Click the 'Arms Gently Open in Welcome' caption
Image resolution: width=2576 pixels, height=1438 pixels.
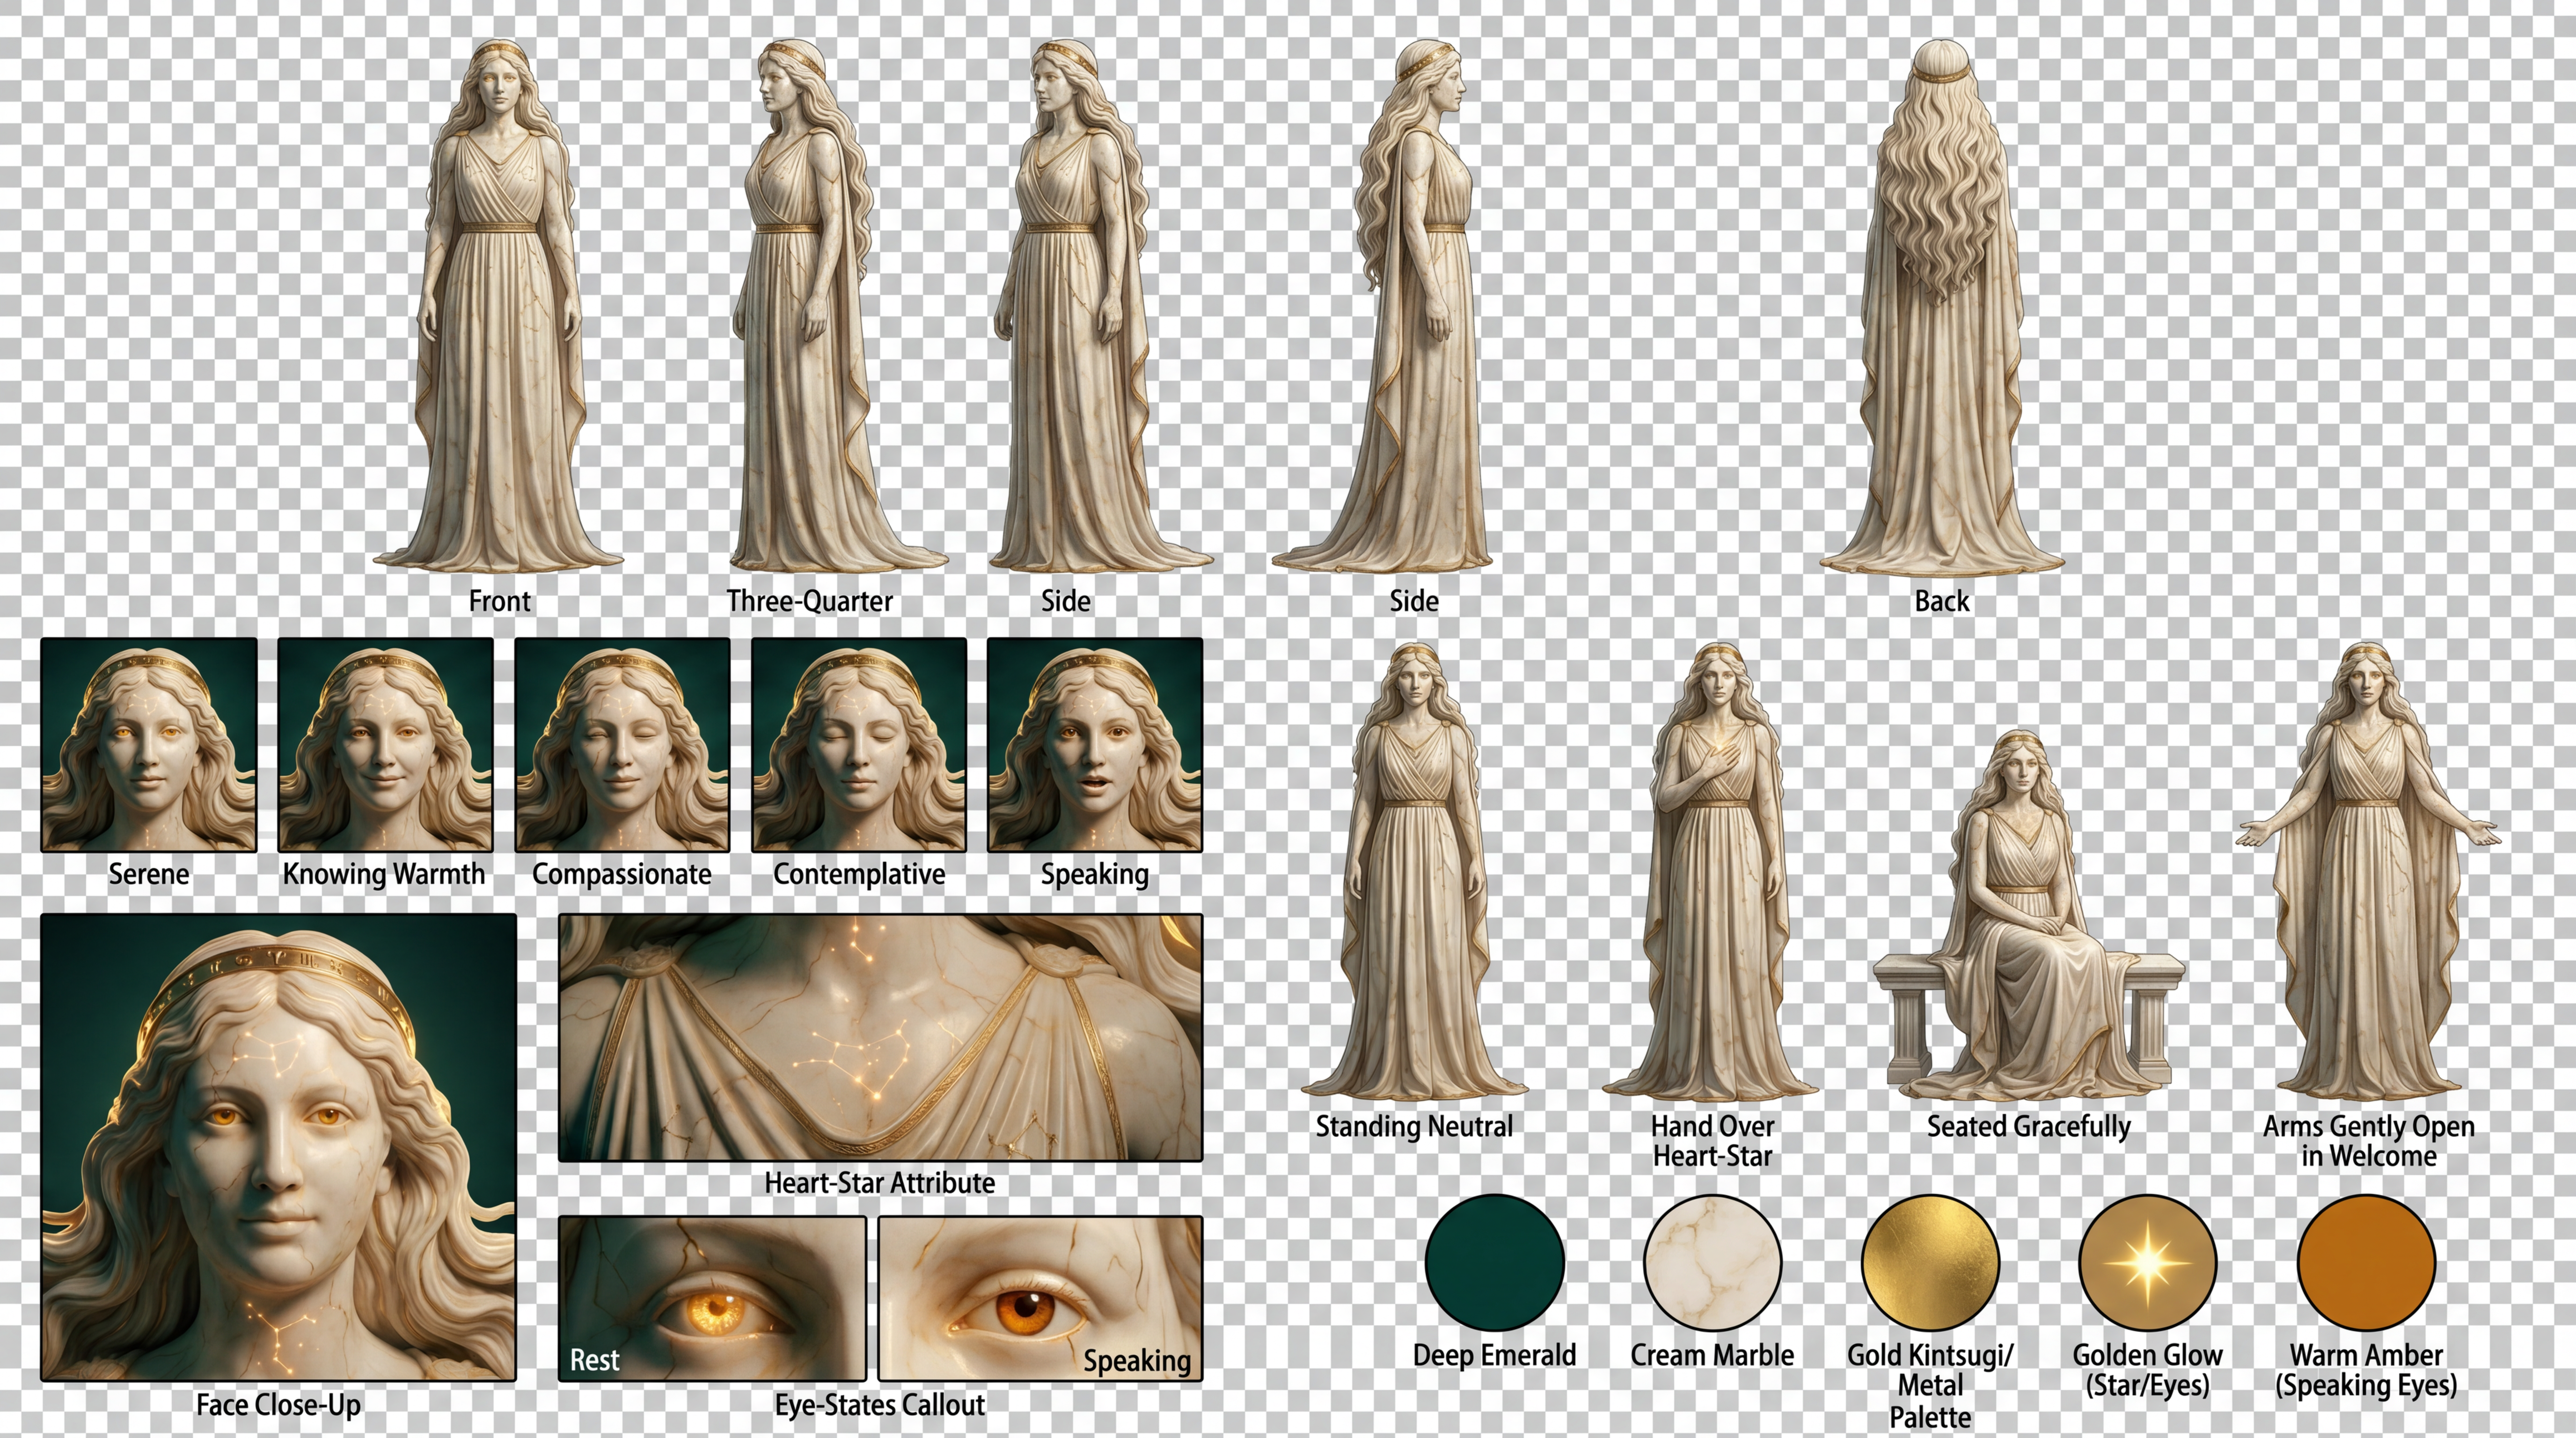point(2368,1141)
